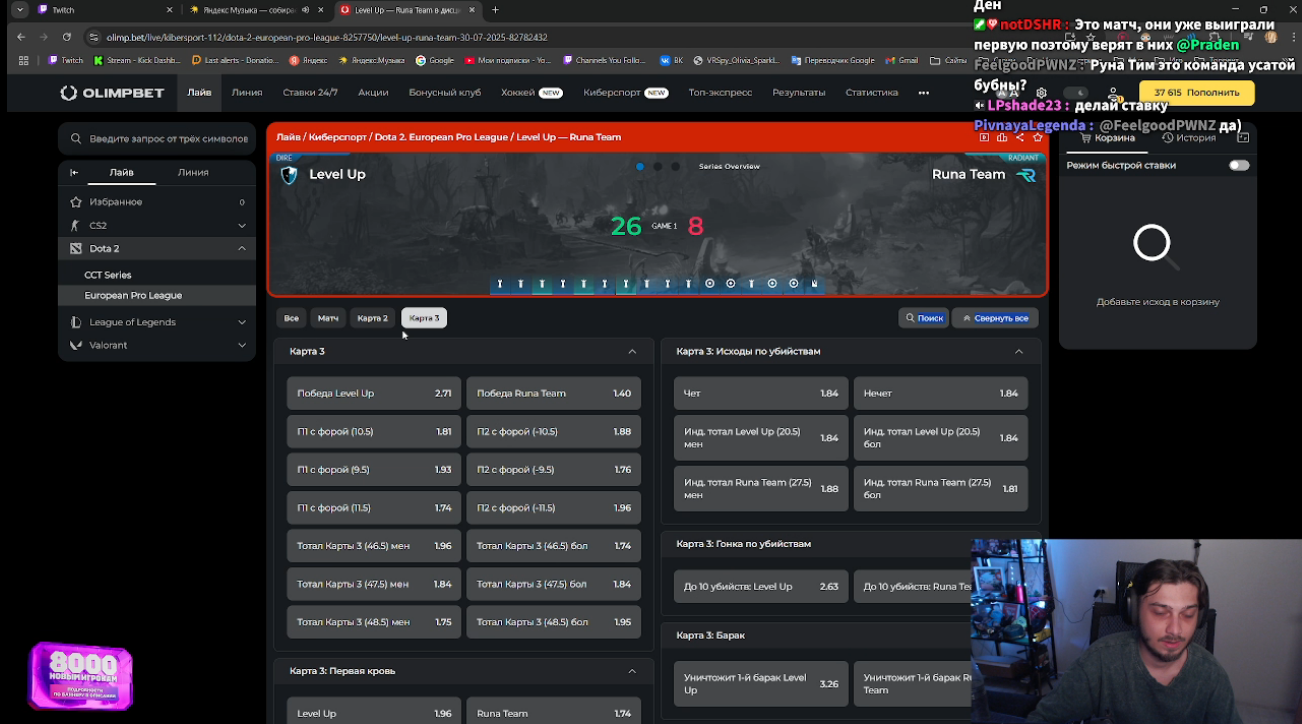This screenshot has width=1302, height=724.
Task: Select the Карта 2 filter chip
Action: pyautogui.click(x=372, y=318)
